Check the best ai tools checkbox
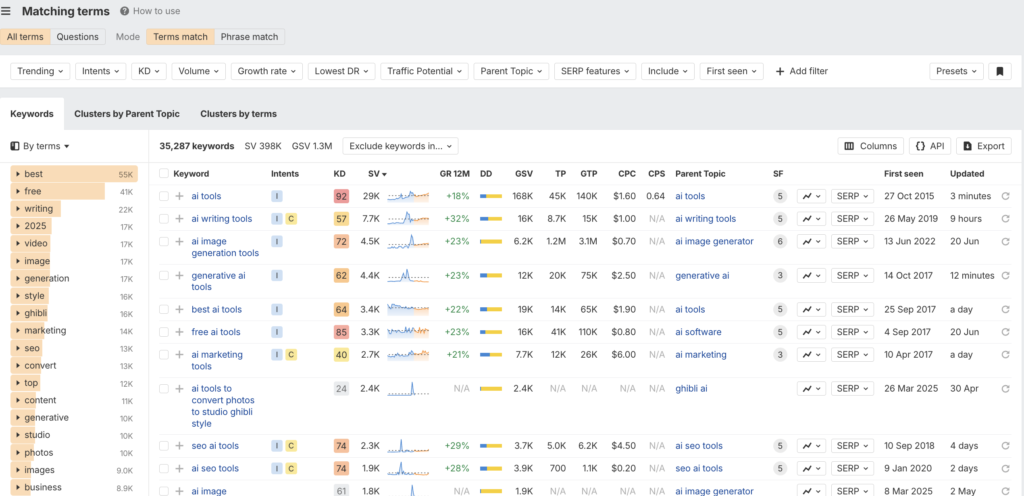Screen dimensions: 1024x496 point(164,309)
